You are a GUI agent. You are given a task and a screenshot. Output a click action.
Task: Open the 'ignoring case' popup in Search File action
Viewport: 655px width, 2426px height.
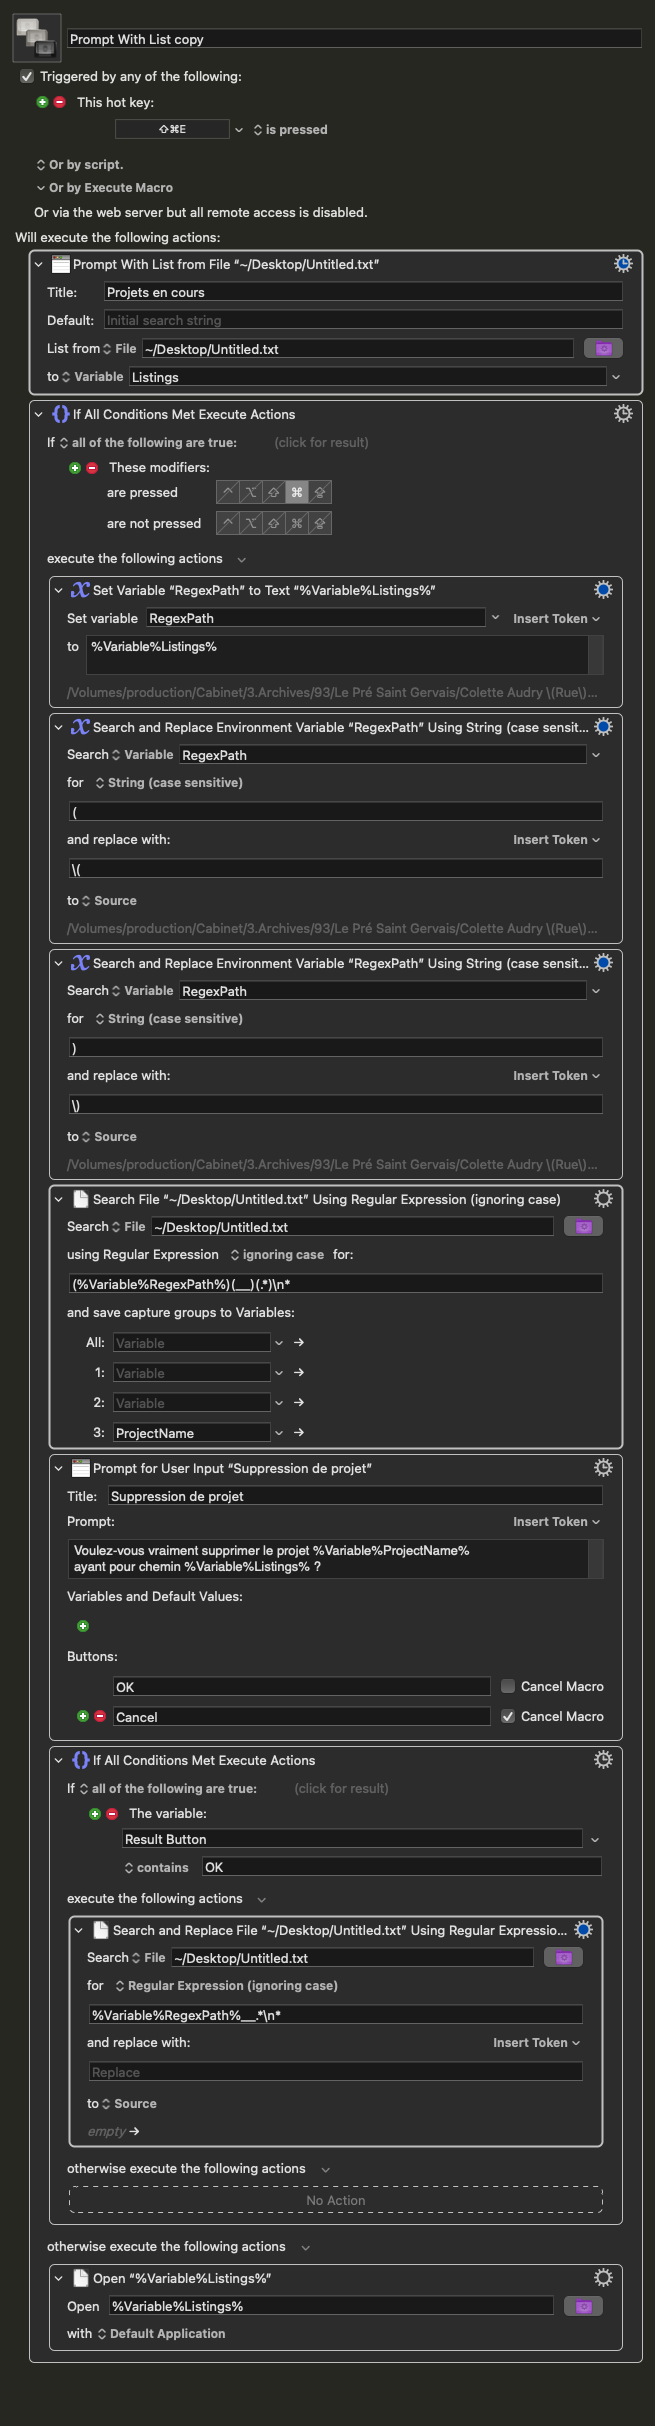click(x=276, y=1254)
